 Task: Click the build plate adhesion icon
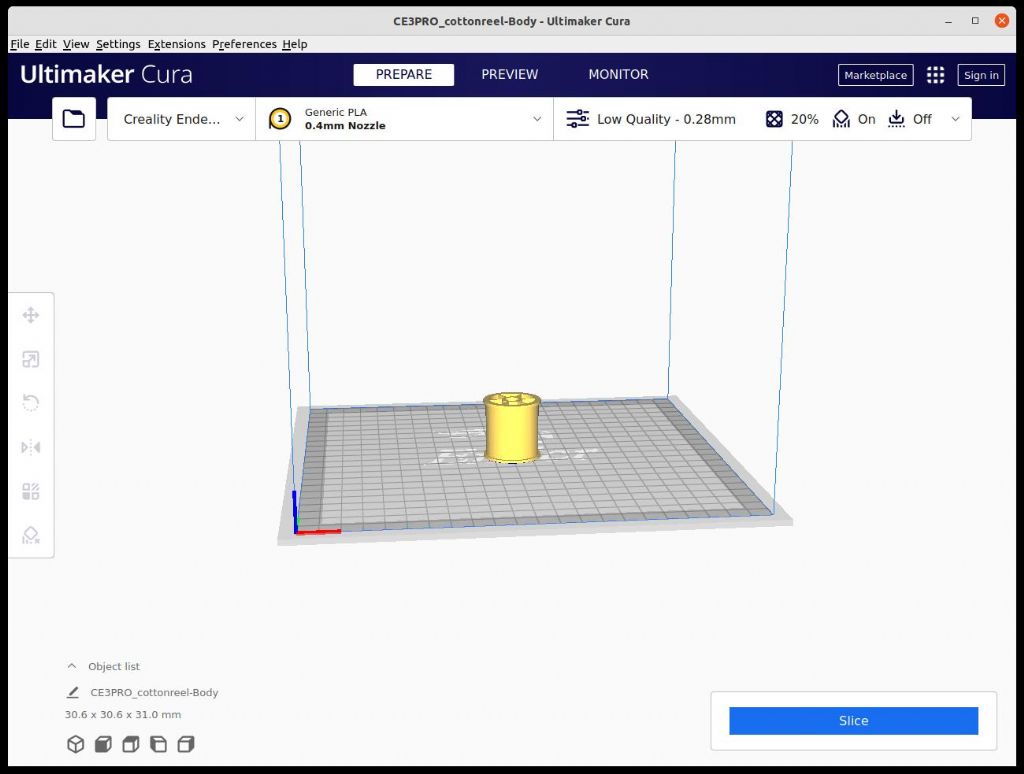pyautogui.click(x=897, y=119)
